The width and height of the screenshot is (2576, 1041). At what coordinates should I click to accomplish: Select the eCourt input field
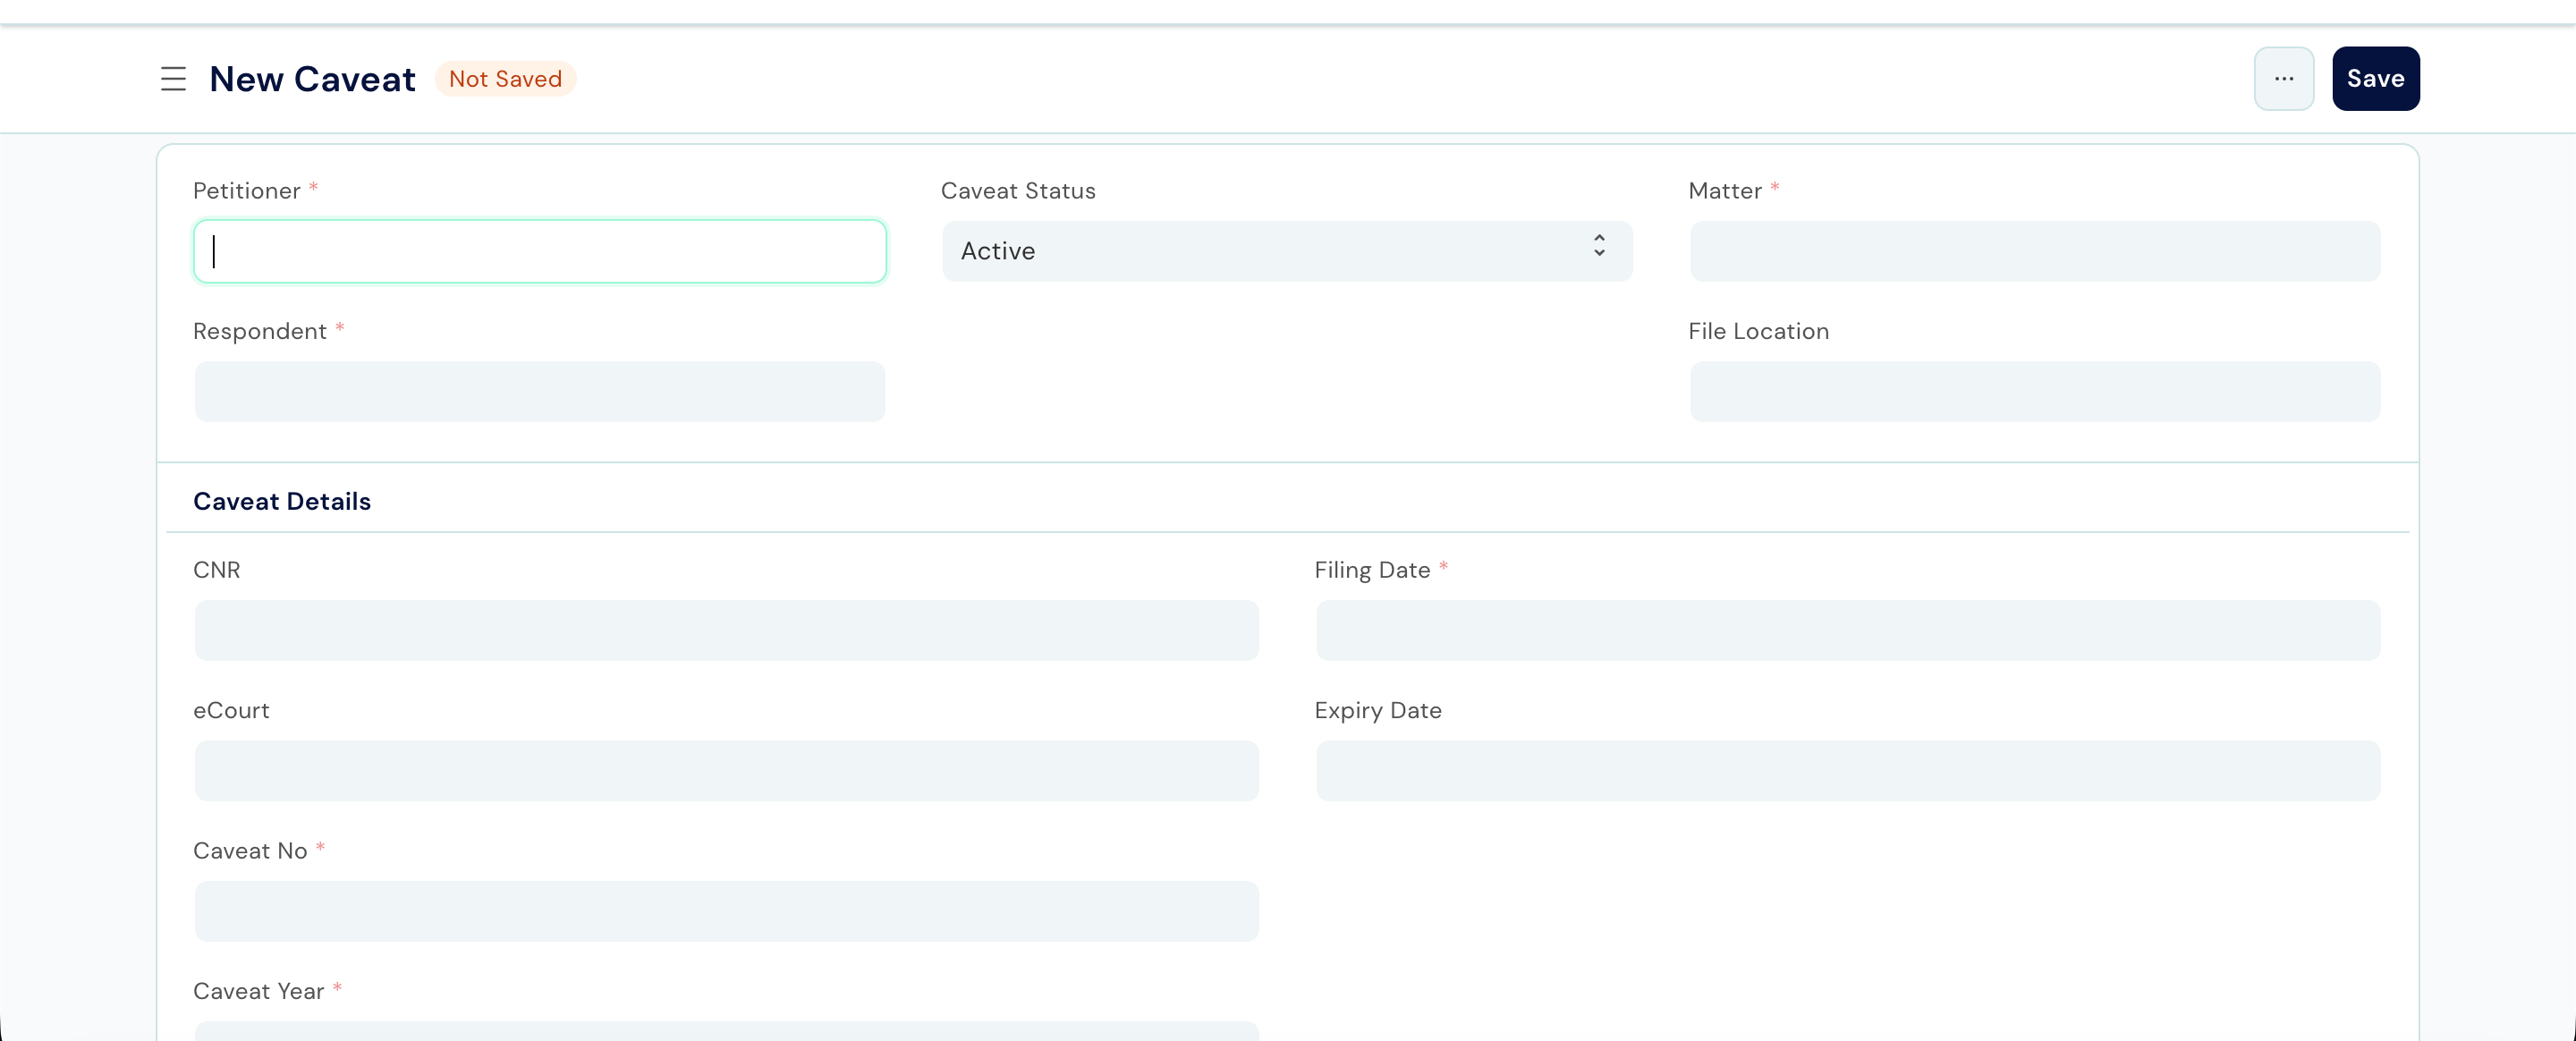click(x=726, y=770)
